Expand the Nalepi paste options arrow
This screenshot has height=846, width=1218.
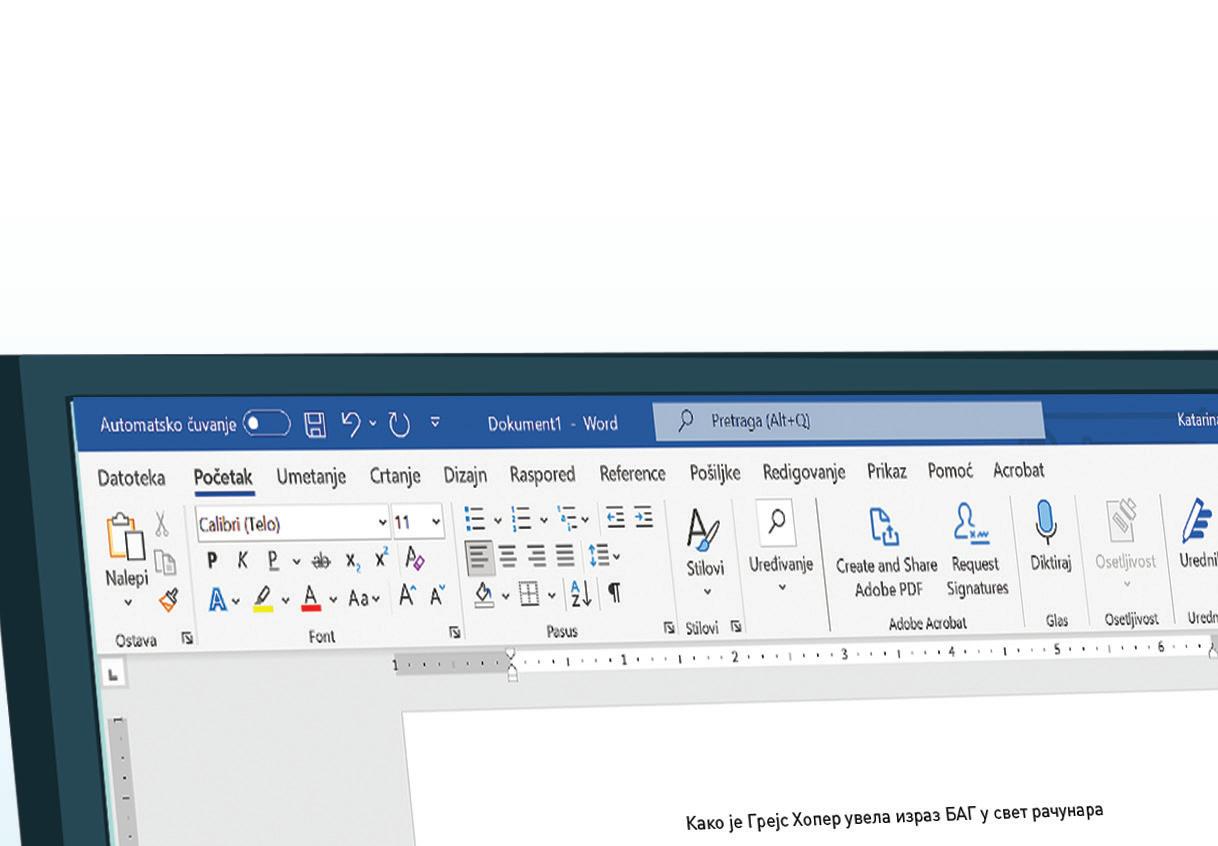tap(128, 602)
